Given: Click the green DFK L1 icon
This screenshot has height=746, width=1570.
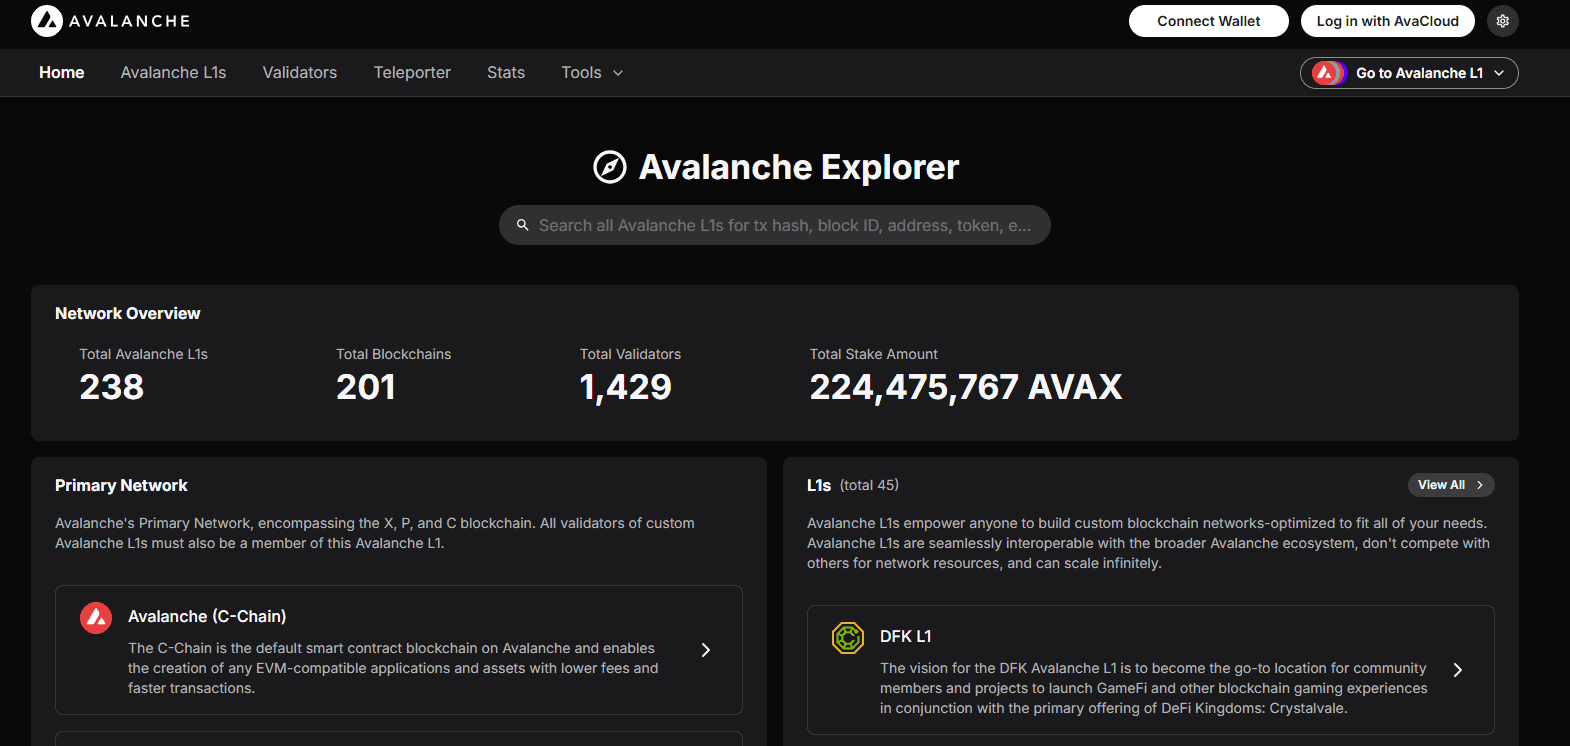Looking at the screenshot, I should click(x=848, y=638).
